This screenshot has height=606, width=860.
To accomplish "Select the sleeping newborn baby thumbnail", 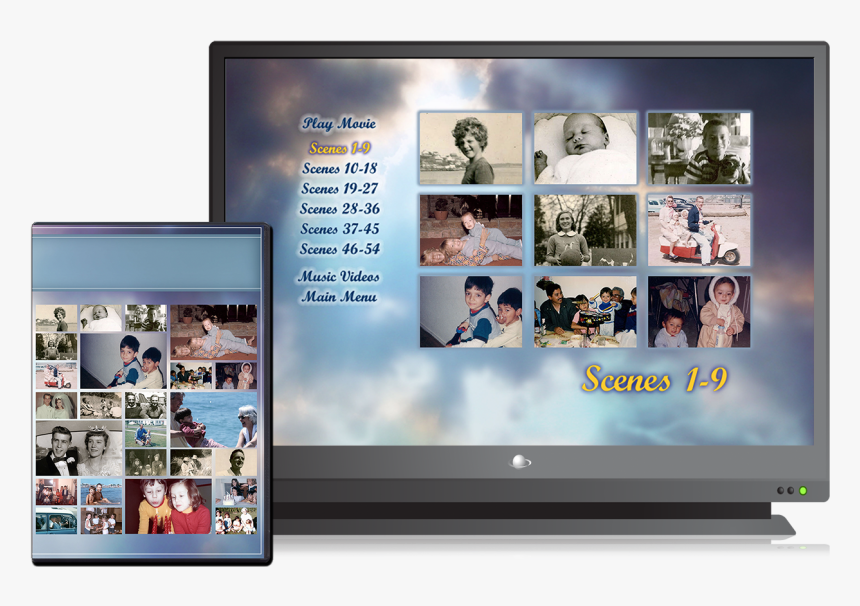I will click(x=586, y=146).
